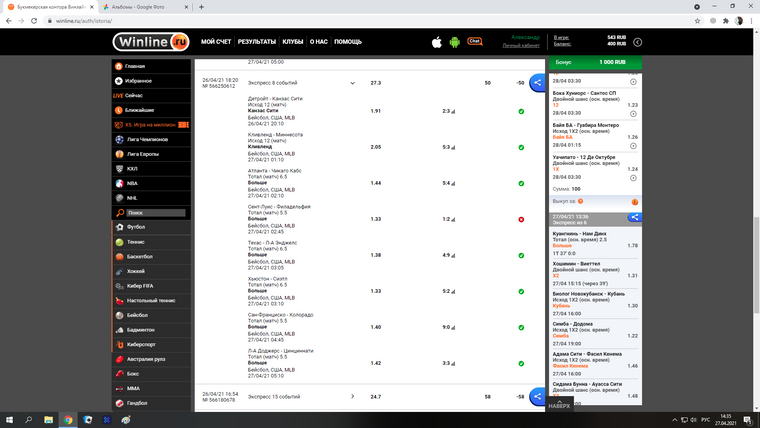
Task: Select Гандбол sport category
Action: pyautogui.click(x=151, y=403)
